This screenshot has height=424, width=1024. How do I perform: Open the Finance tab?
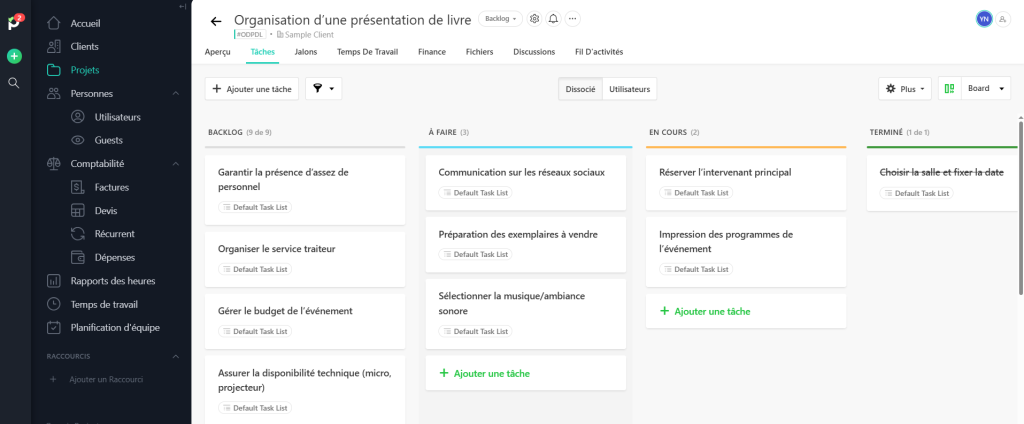coord(432,52)
